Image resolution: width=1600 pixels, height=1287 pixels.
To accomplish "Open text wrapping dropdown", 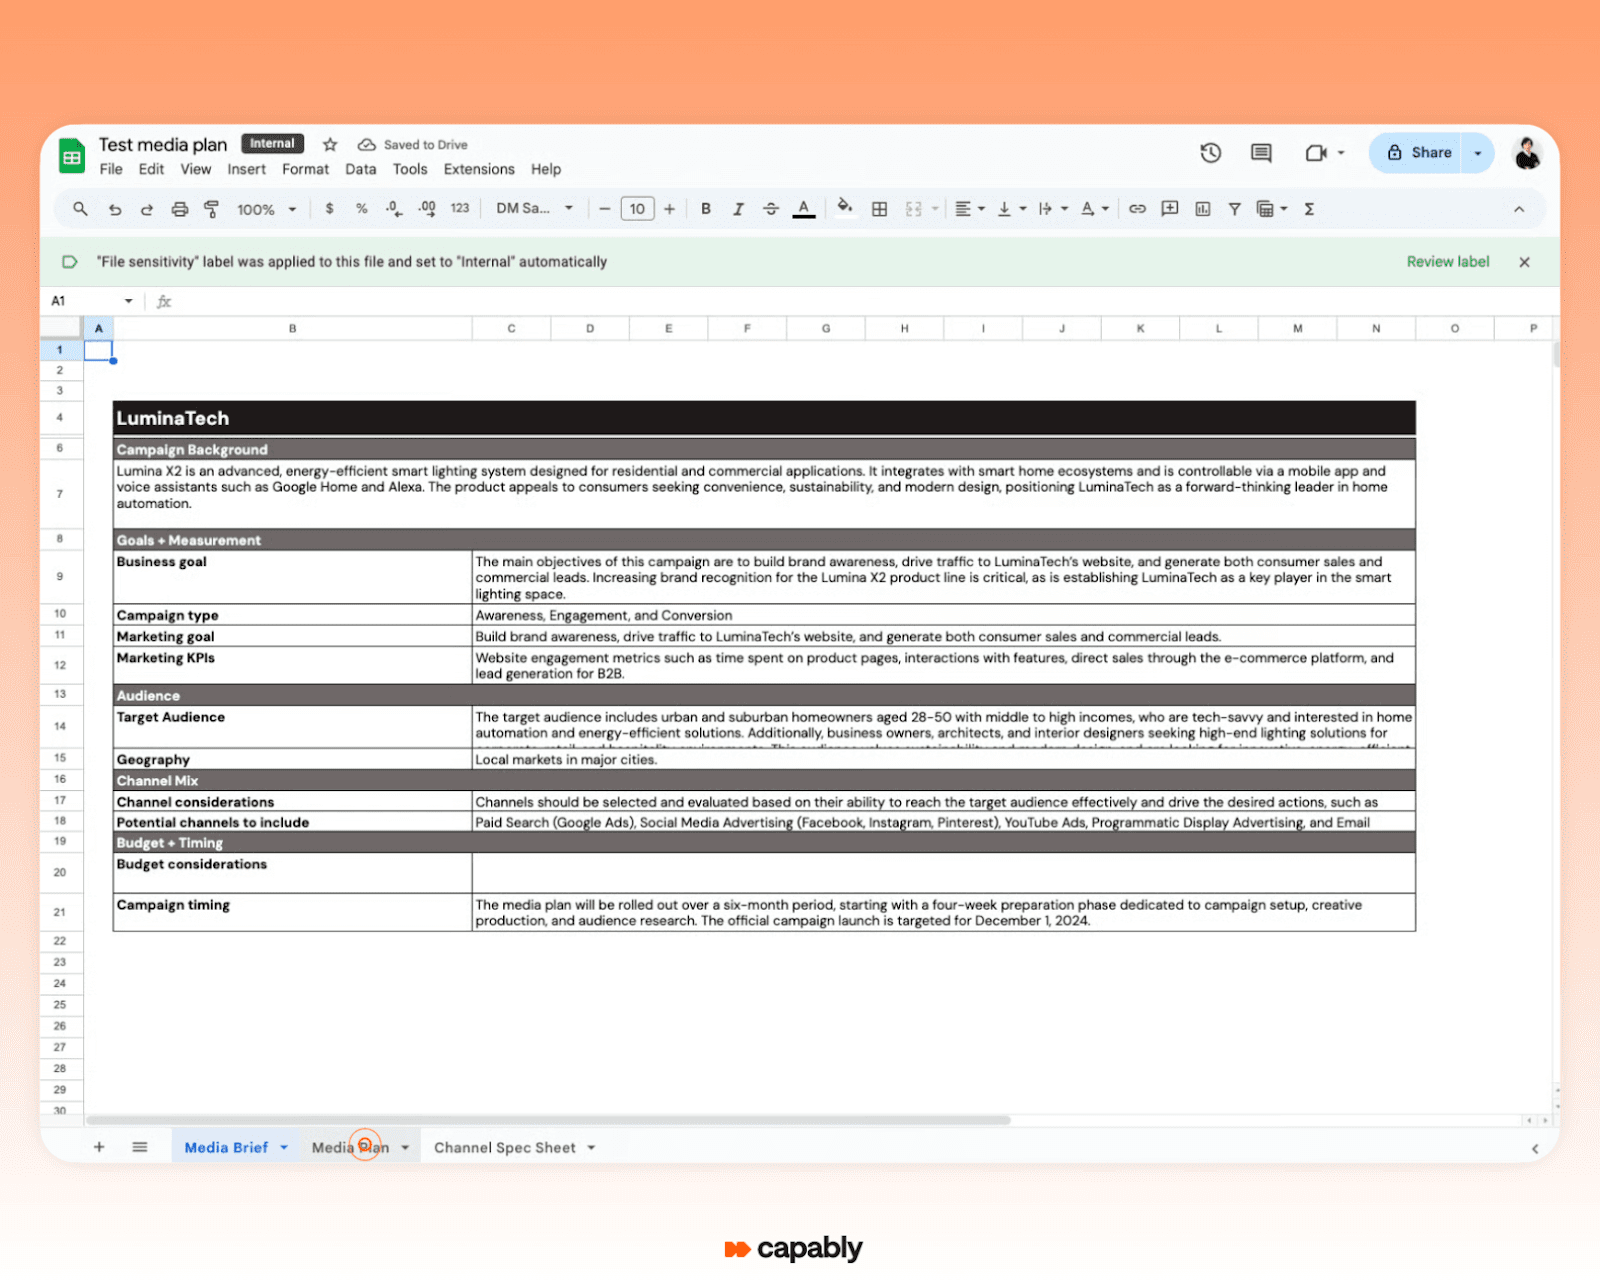I will pos(1053,209).
